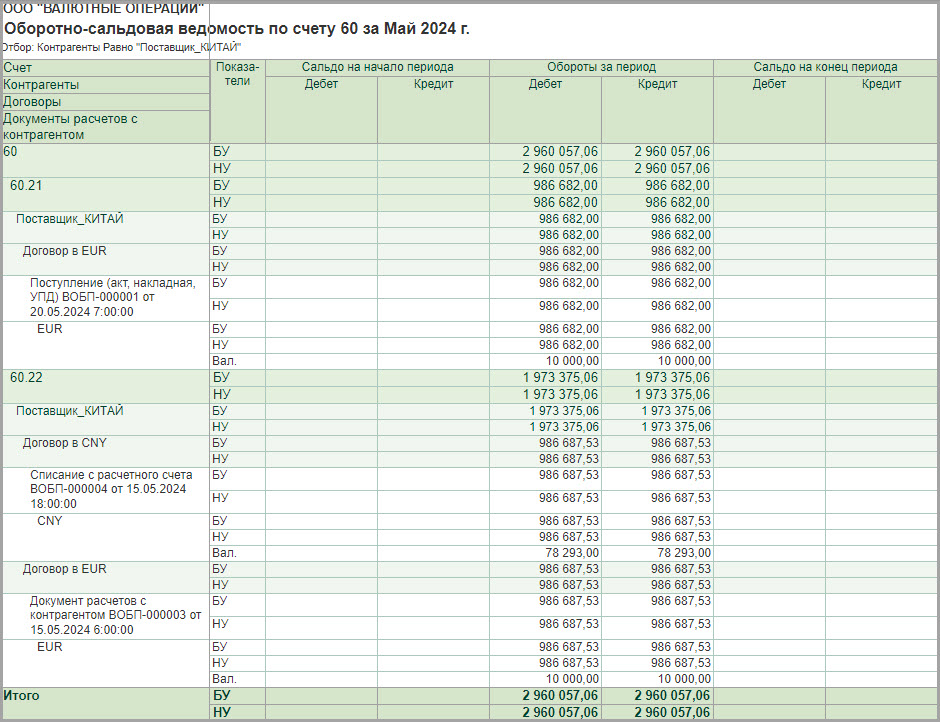Click 'Поставщик_КИТАЙ' under account 60.22

point(70,411)
